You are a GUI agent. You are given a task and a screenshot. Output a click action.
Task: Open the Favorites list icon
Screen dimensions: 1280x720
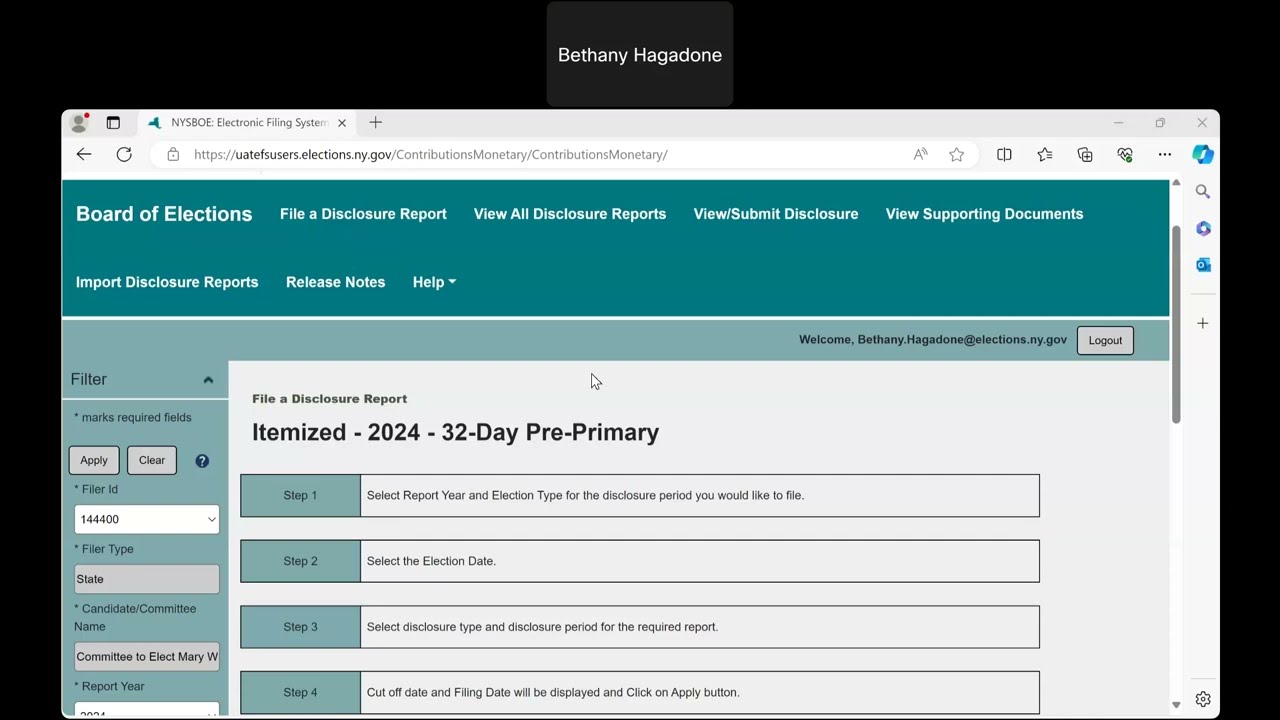tap(1045, 154)
